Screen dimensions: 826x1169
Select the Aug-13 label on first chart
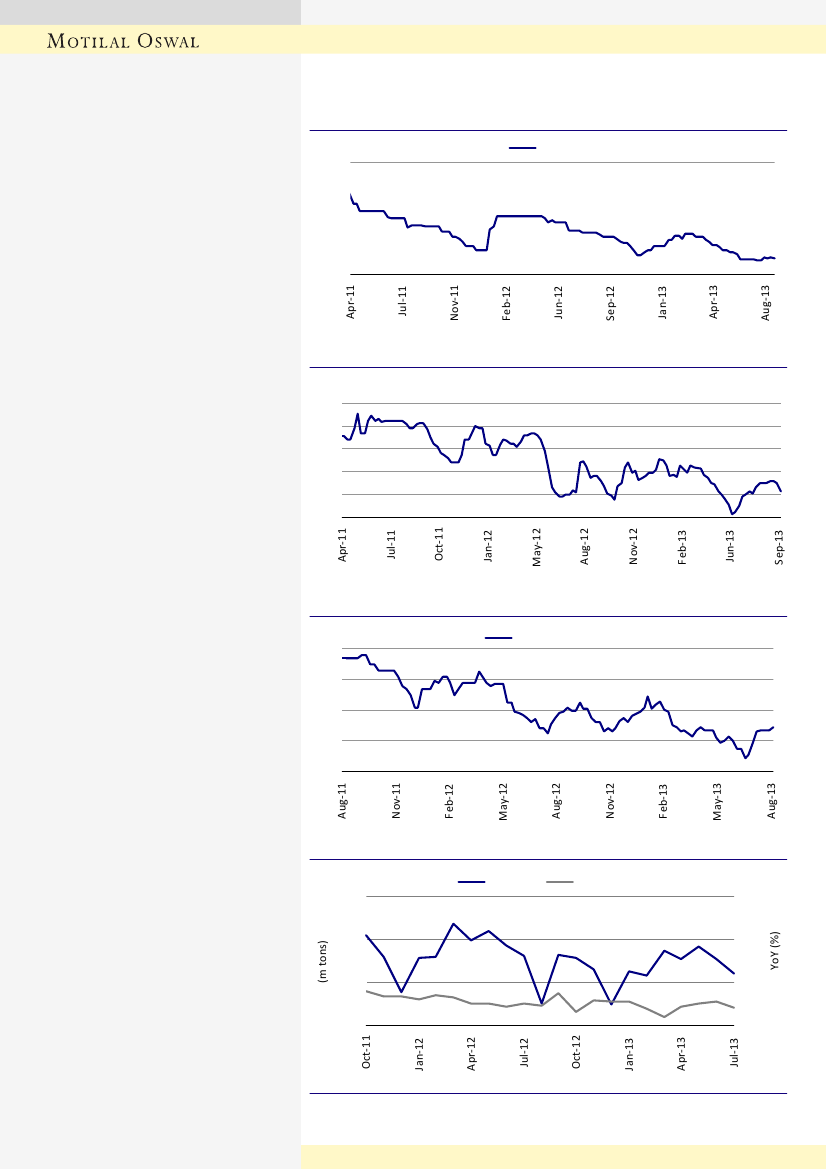(767, 303)
